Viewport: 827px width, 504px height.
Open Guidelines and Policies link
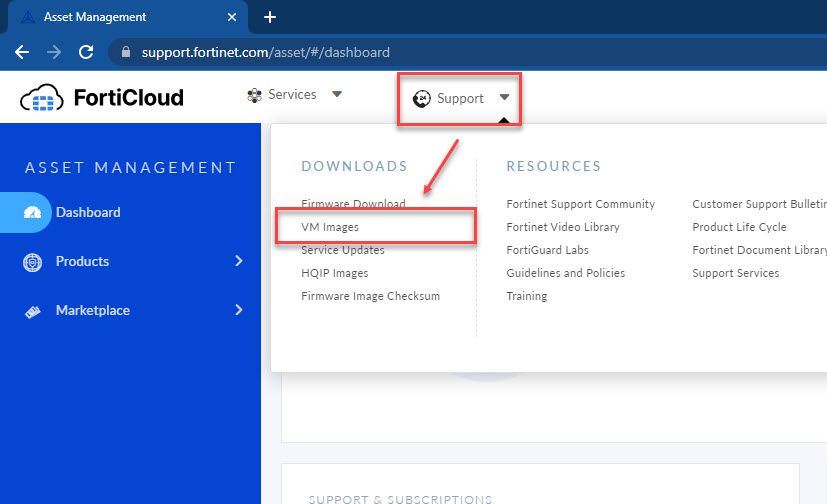pos(565,273)
